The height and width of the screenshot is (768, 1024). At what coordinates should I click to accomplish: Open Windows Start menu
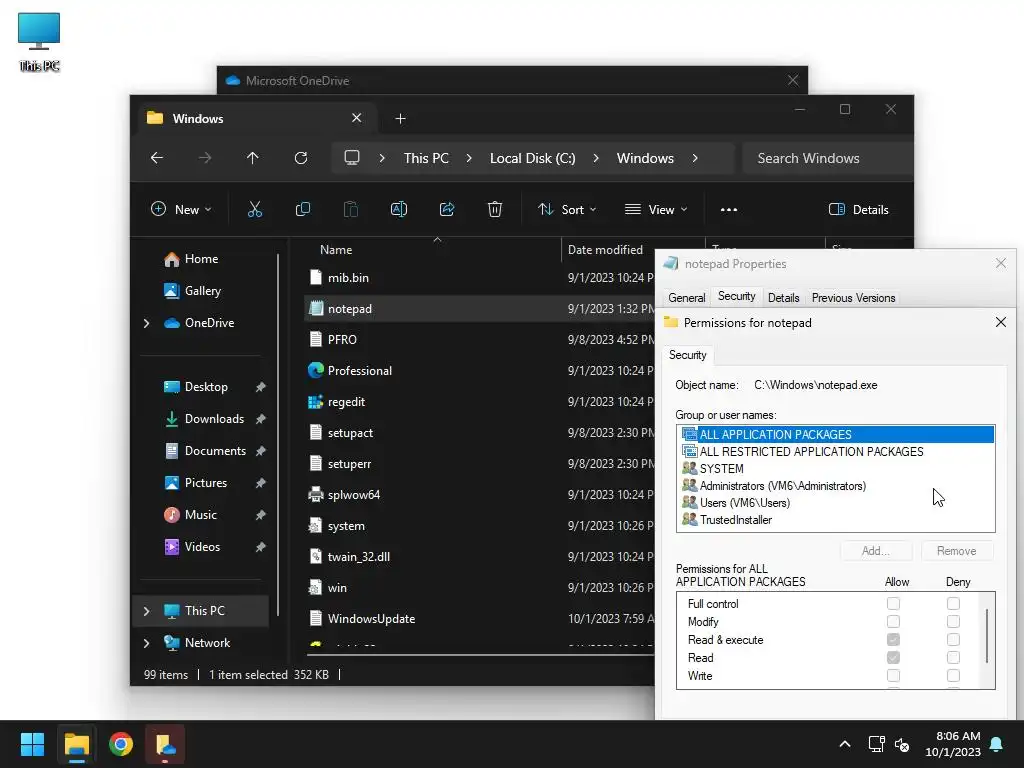[32, 744]
